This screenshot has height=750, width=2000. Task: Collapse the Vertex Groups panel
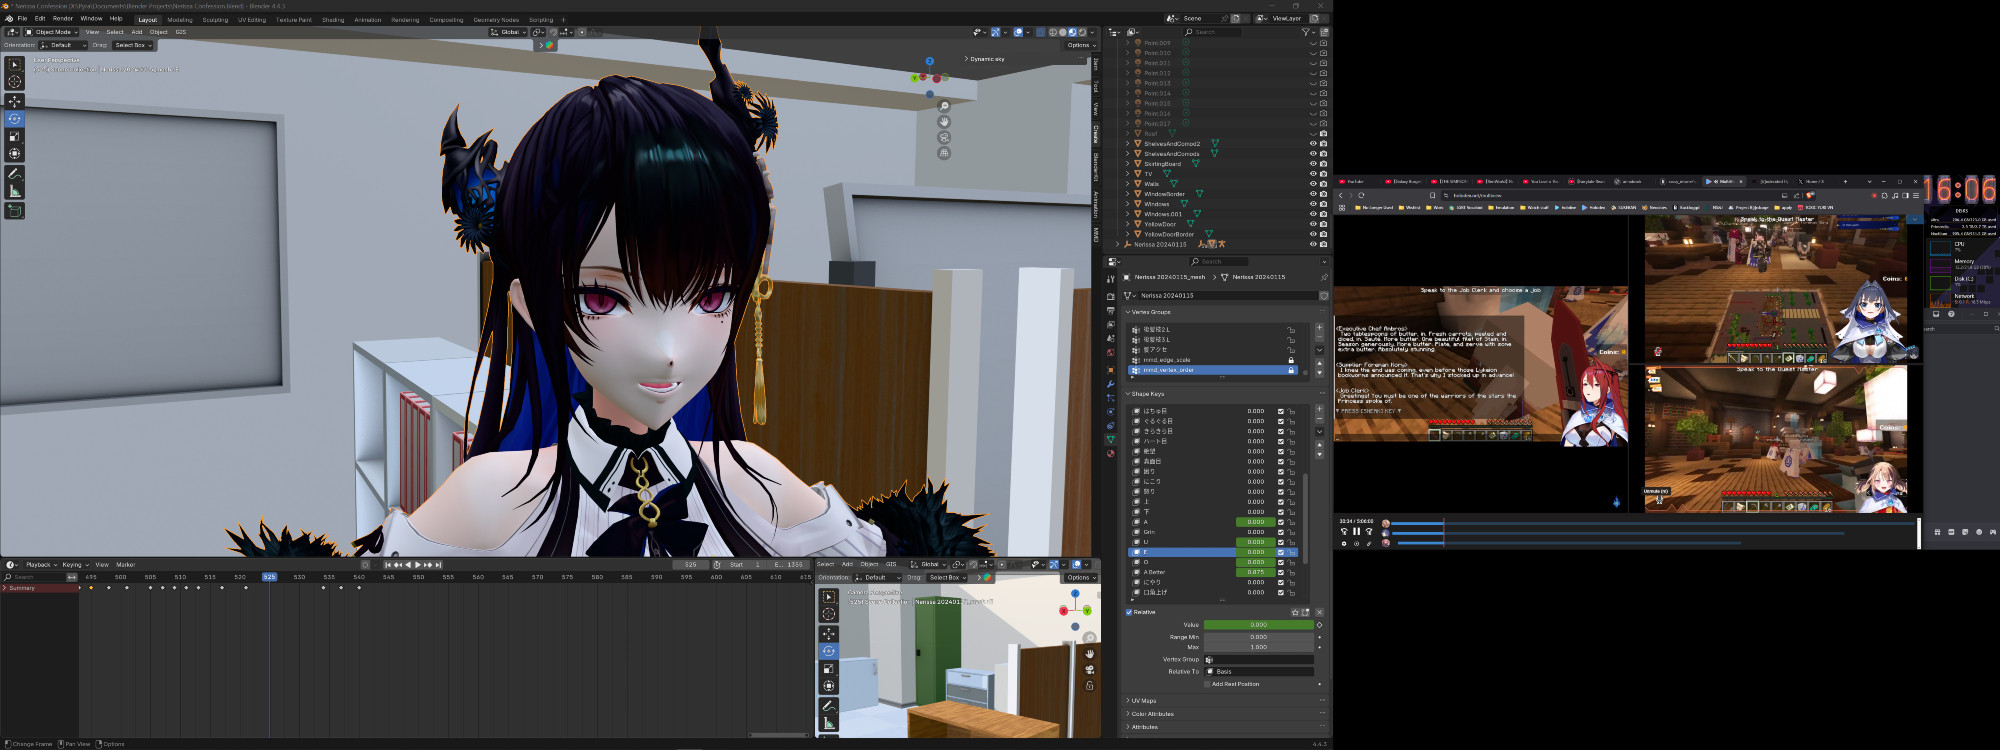pyautogui.click(x=1149, y=312)
